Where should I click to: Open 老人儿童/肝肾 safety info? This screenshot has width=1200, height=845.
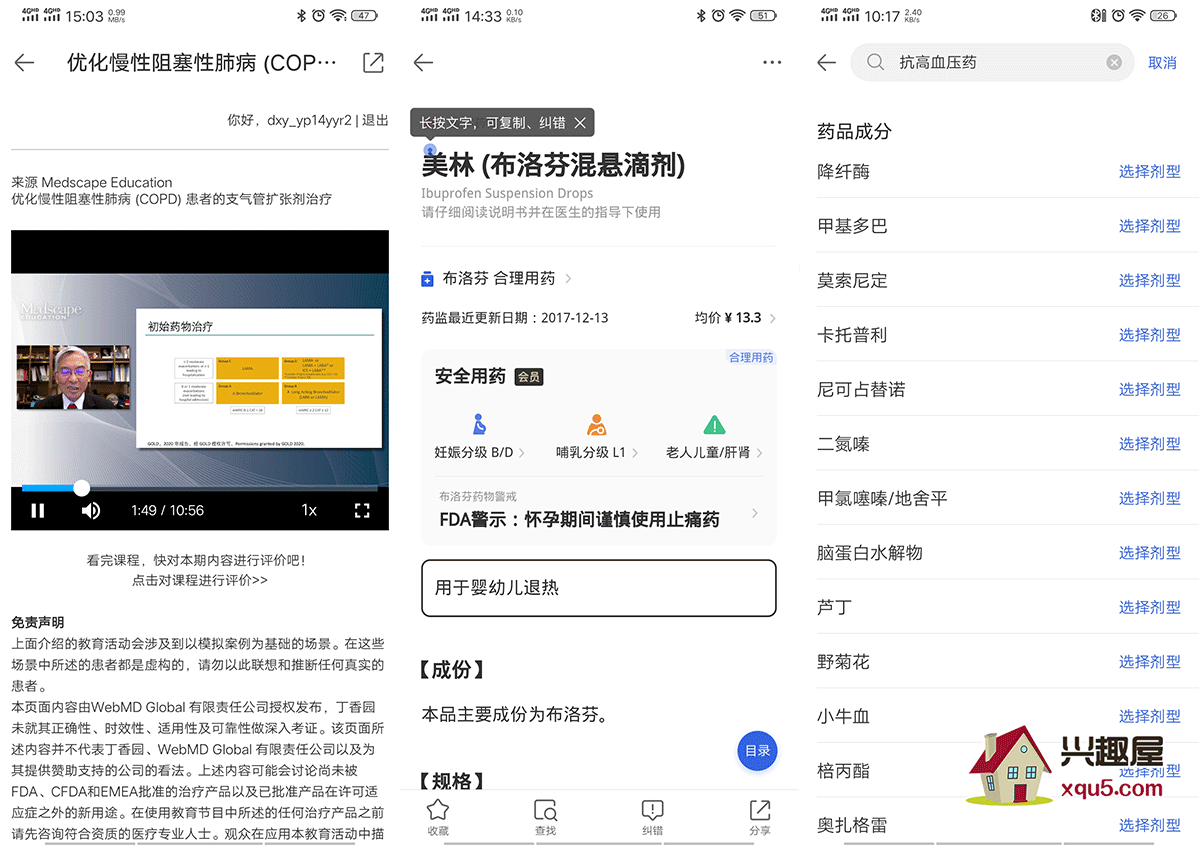(714, 452)
